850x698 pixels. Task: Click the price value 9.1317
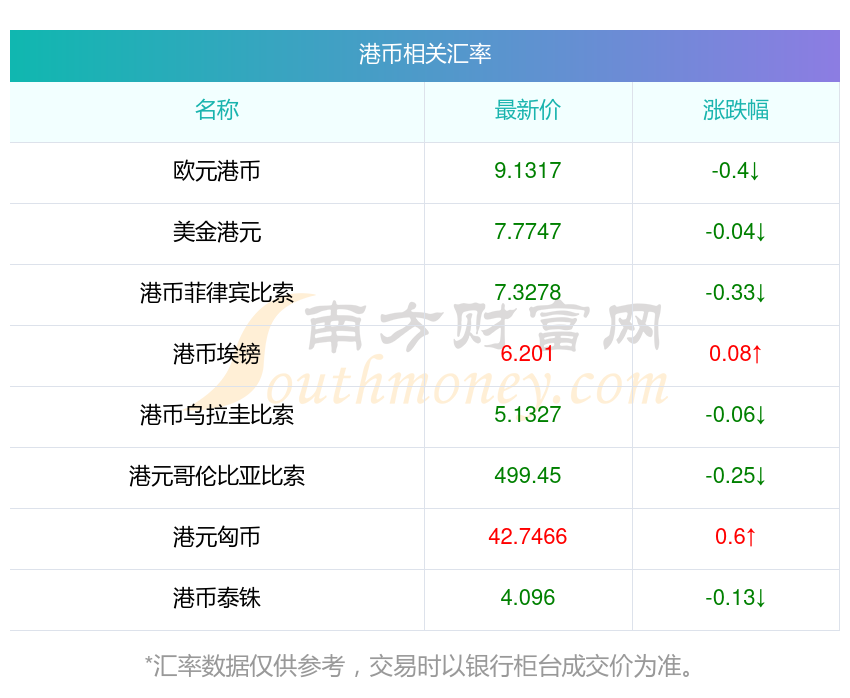[x=527, y=171]
